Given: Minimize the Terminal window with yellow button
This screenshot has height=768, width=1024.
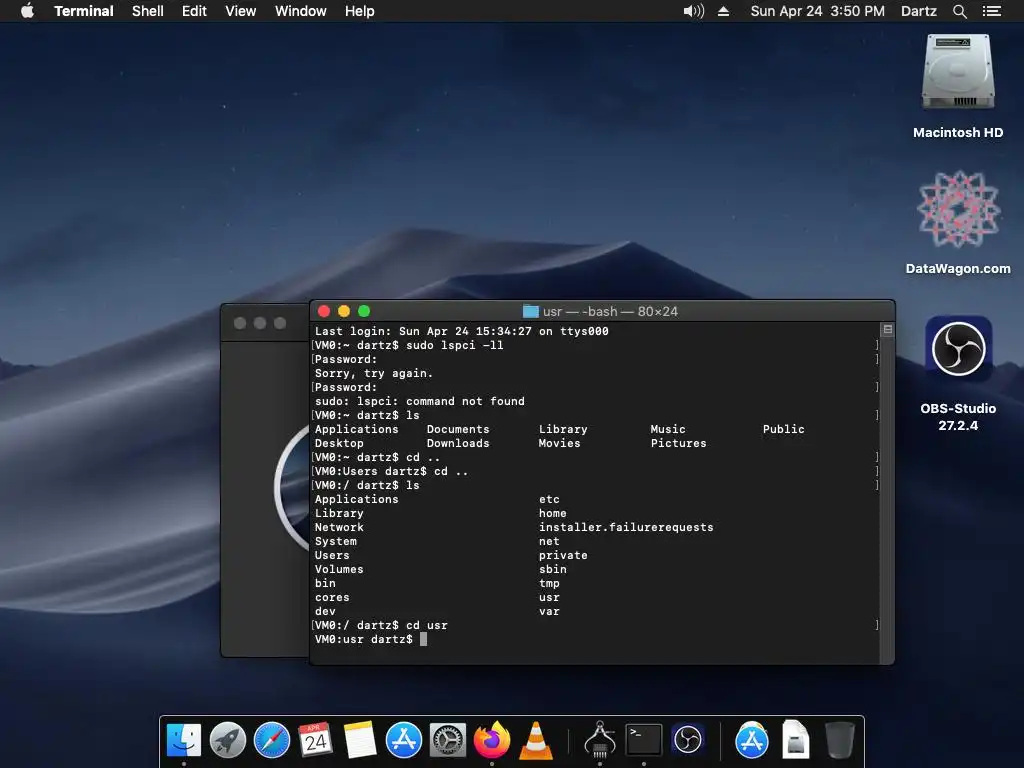Looking at the screenshot, I should point(344,312).
